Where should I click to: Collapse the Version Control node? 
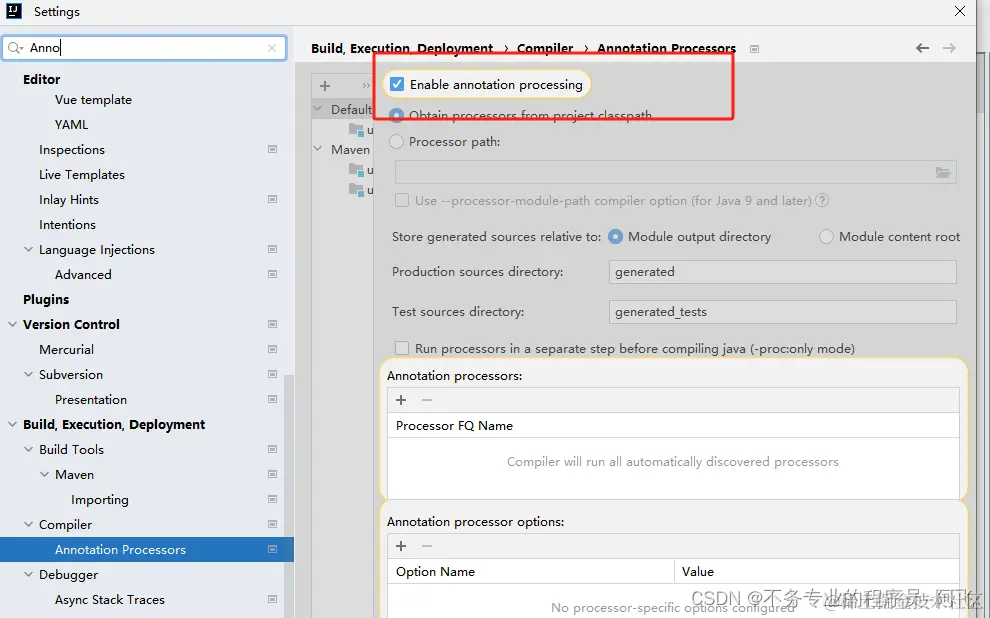point(13,324)
